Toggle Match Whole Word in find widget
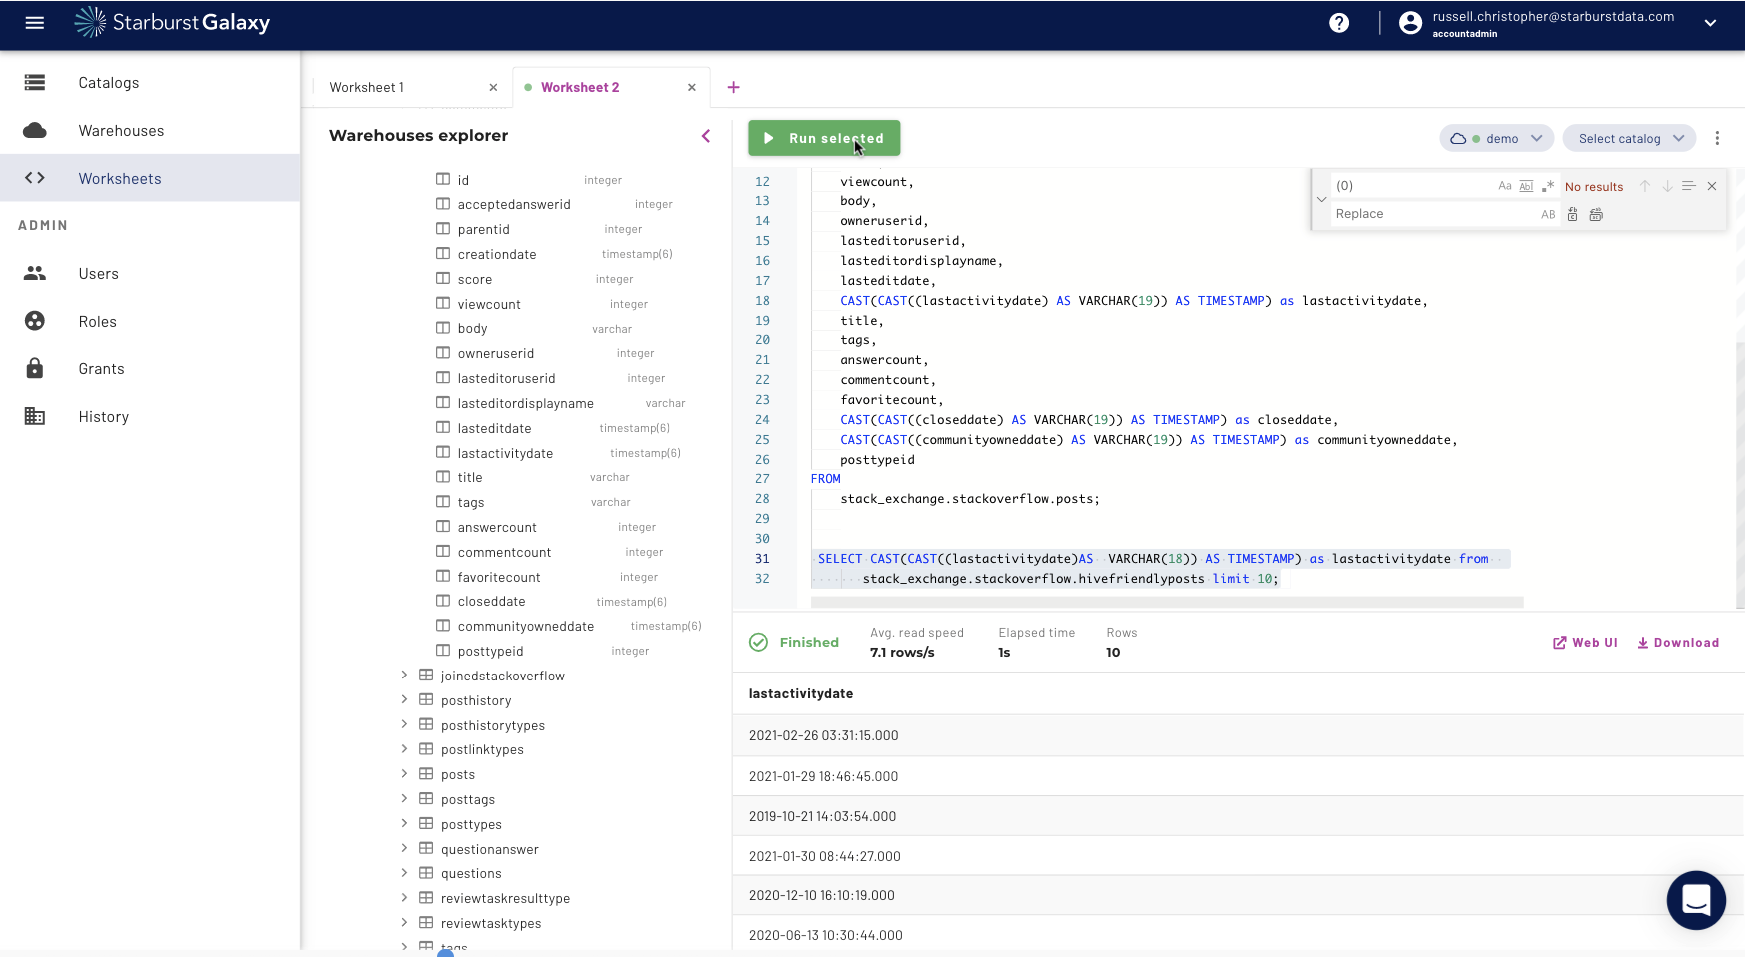 coord(1526,186)
